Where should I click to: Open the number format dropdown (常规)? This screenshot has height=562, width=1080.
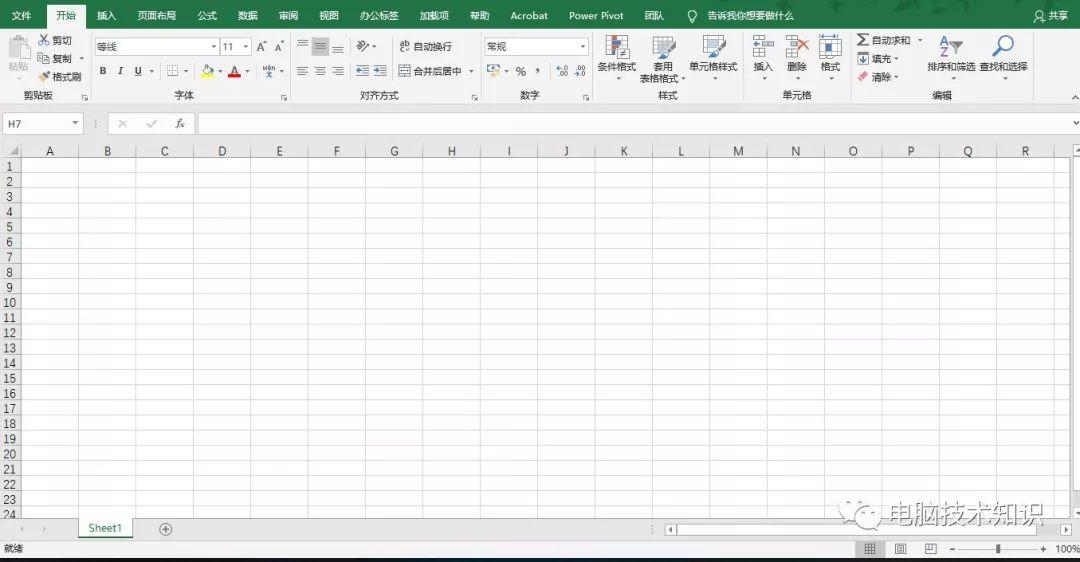coord(583,46)
